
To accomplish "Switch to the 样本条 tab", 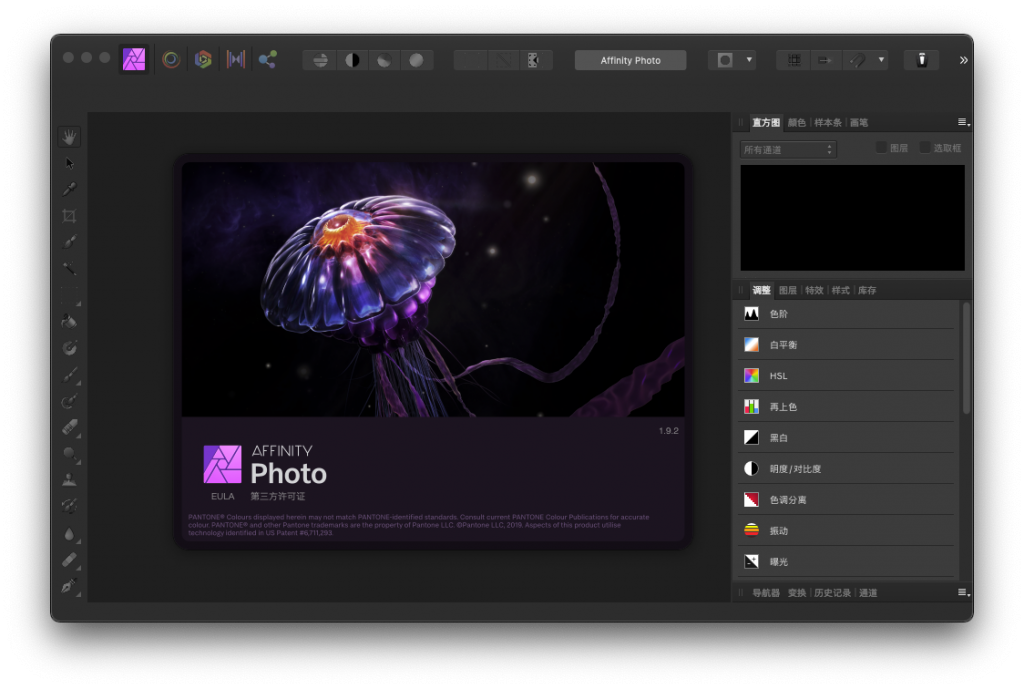I will click(827, 122).
